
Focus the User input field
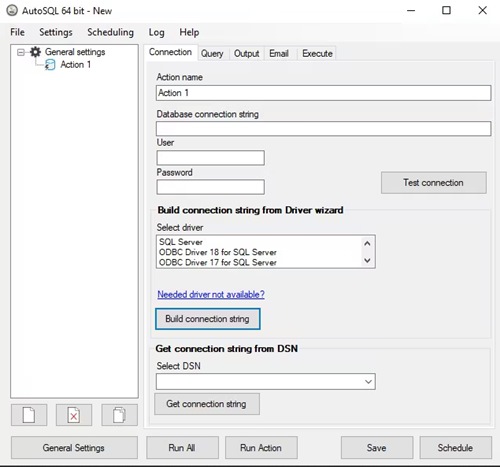tap(210, 158)
